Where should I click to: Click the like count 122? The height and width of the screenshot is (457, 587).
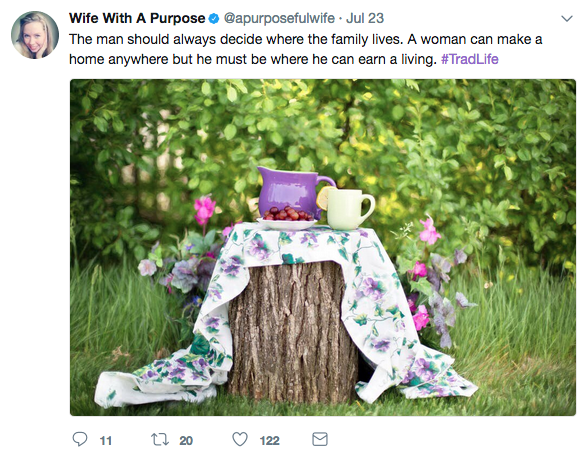270,441
